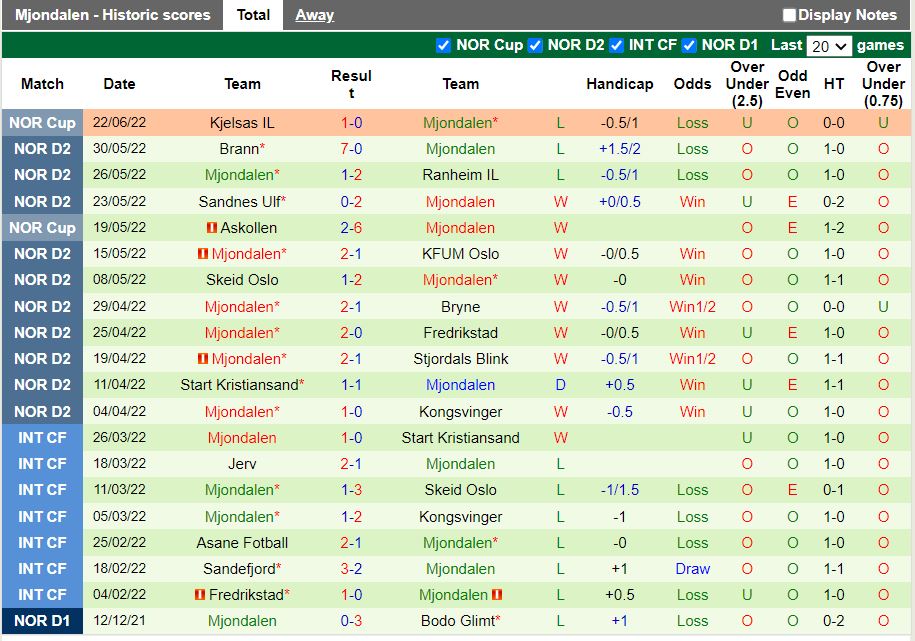
Task: Uncheck the INT CF filter checkbox
Action: 616,46
